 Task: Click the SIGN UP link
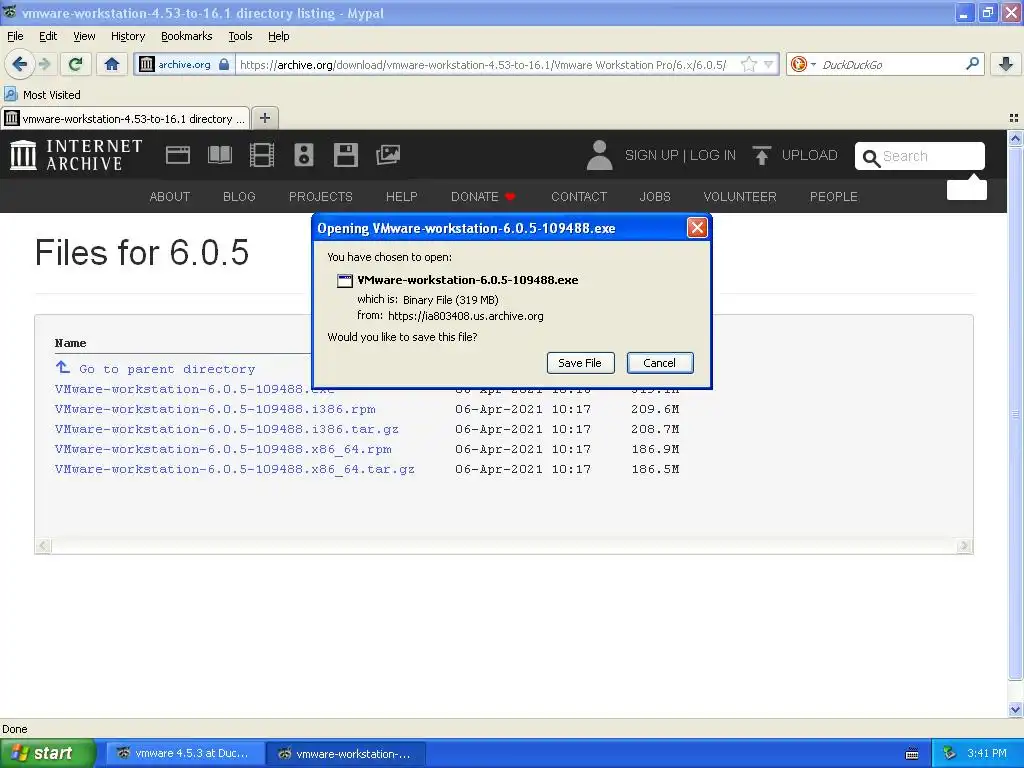click(651, 155)
